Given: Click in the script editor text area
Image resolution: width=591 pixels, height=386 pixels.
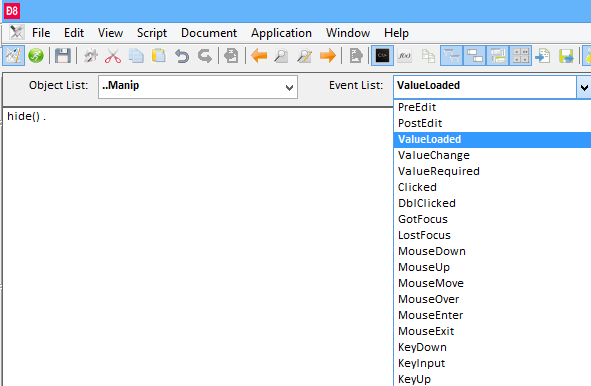Looking at the screenshot, I should [198, 247].
